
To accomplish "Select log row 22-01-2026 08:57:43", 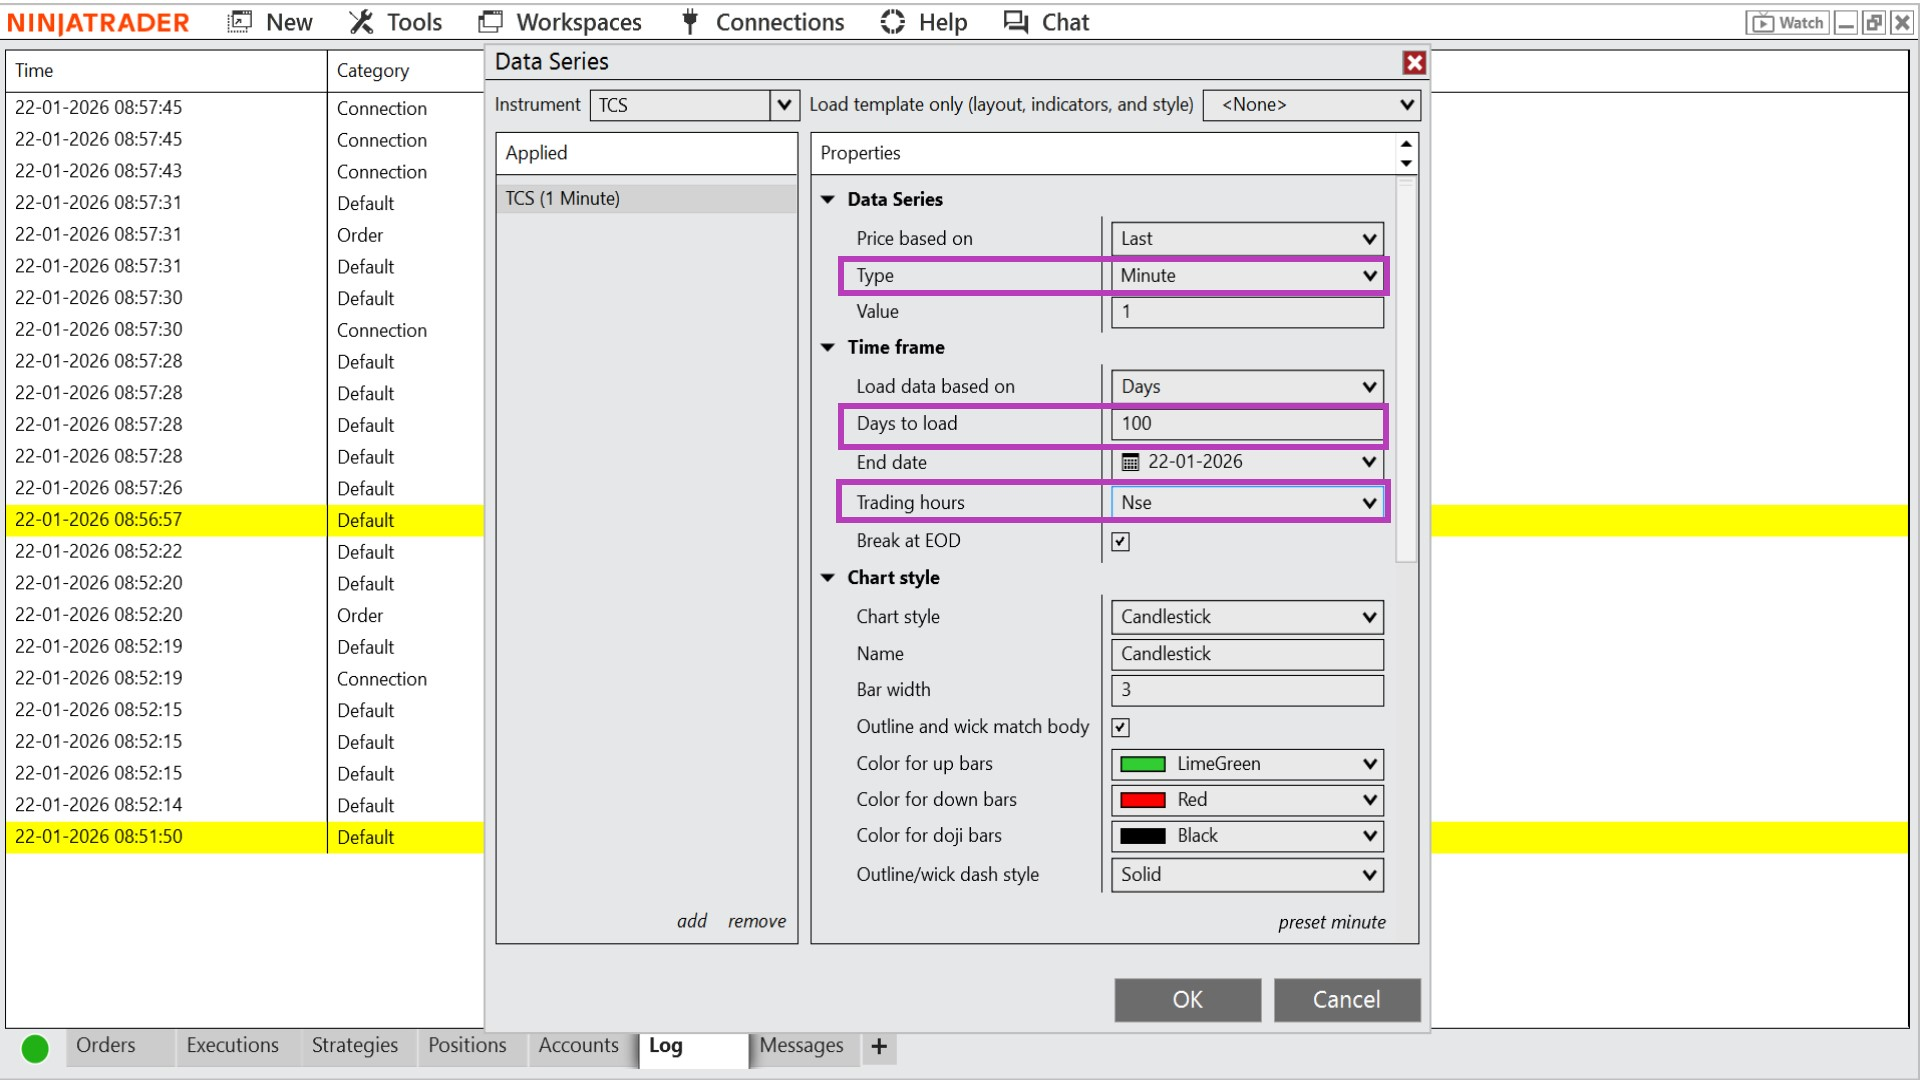I will coord(245,171).
